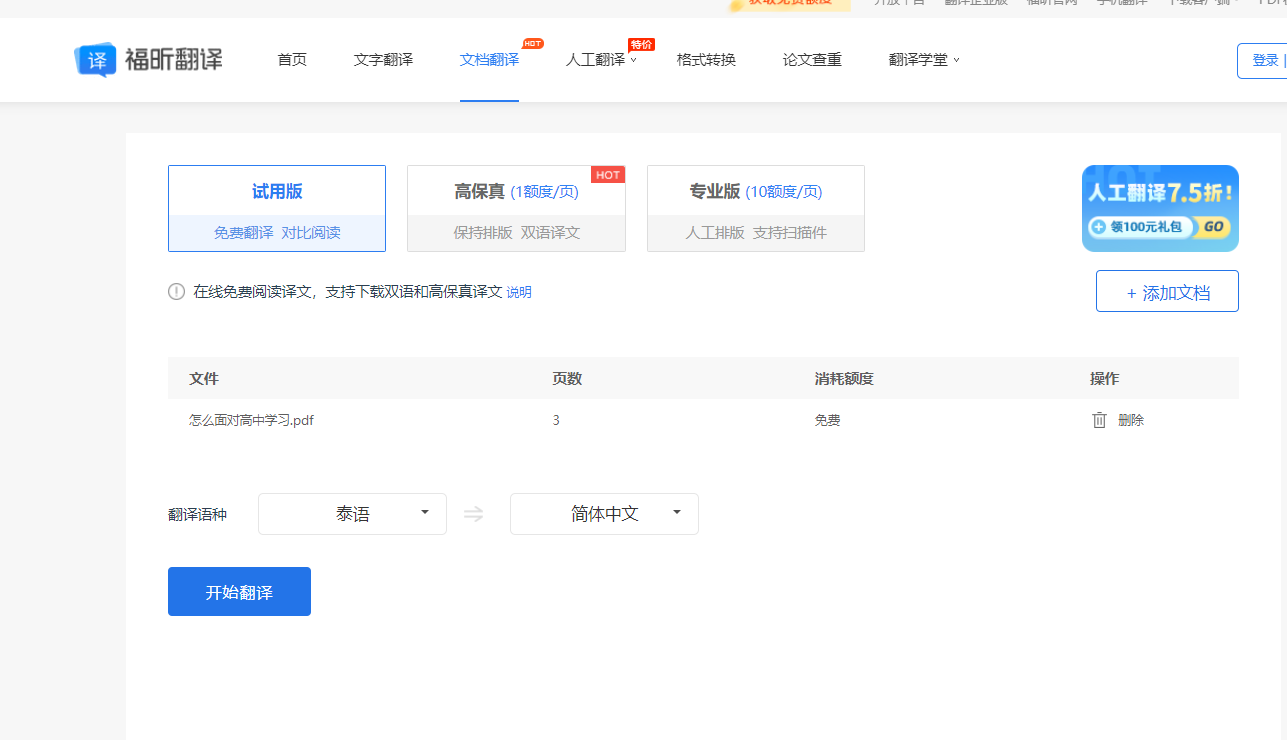Click the 文件 column header

pyautogui.click(x=204, y=379)
